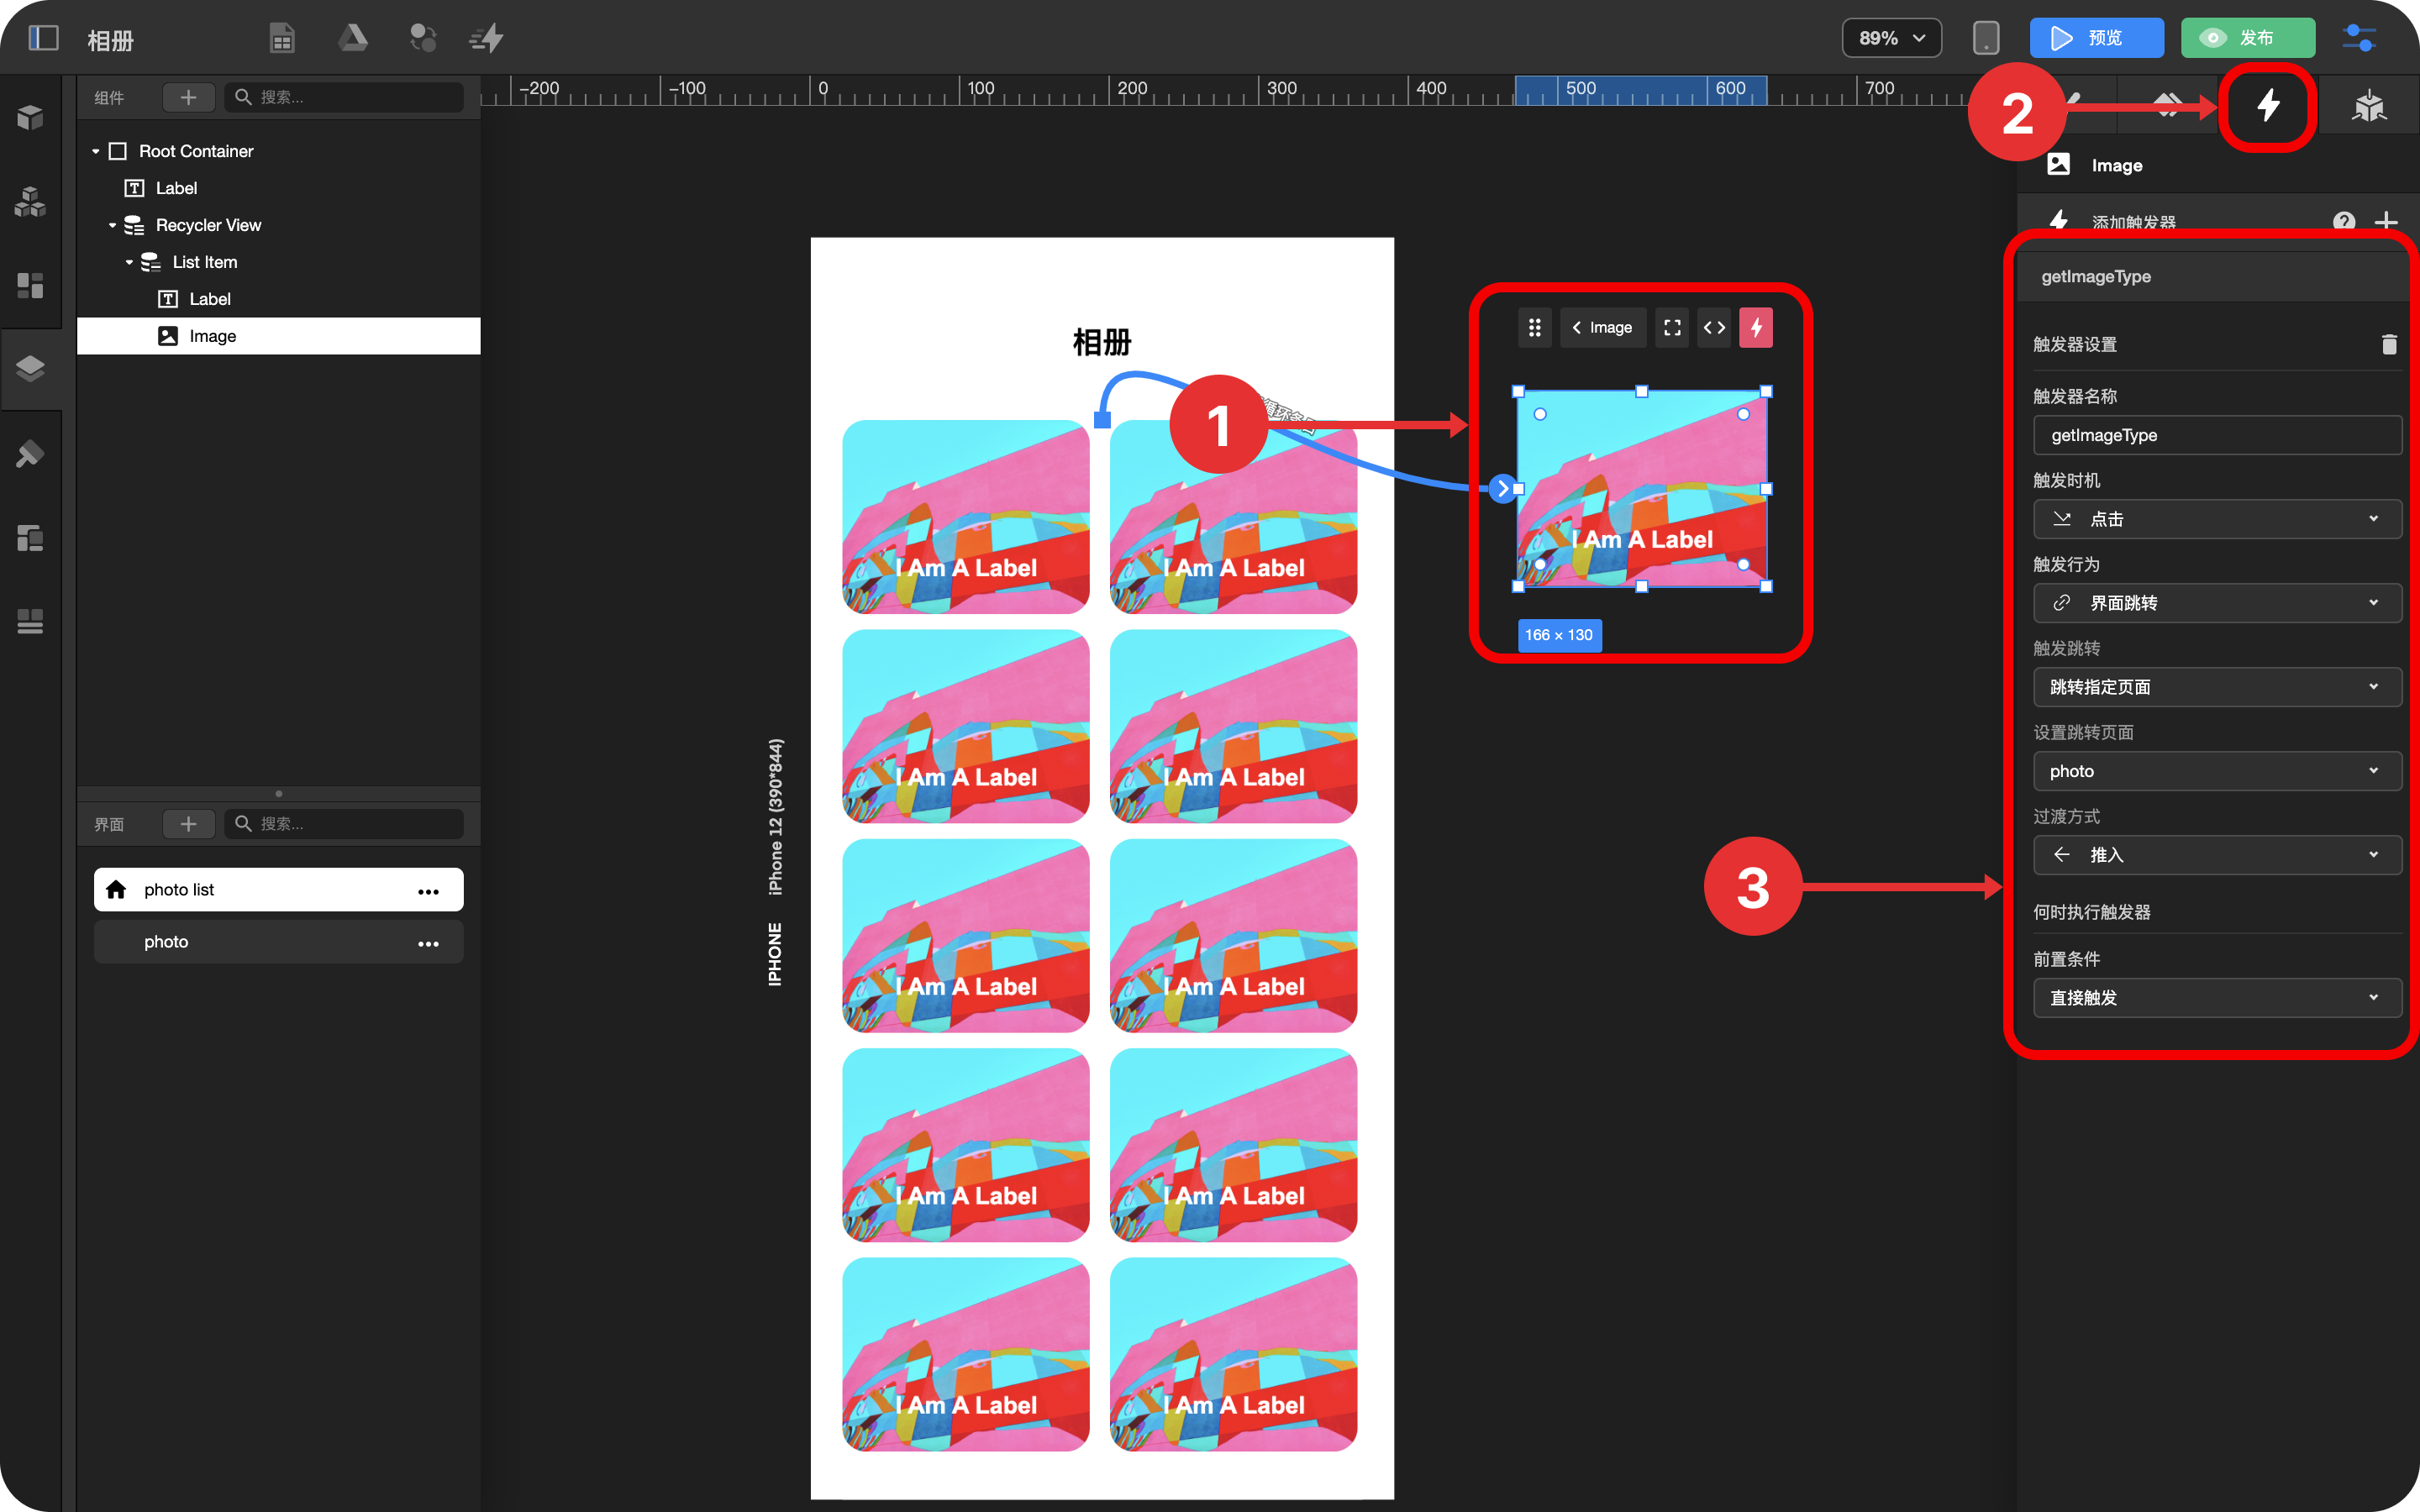Viewport: 2420px width, 1512px height.
Task: Delete the trigger with the trash icon
Action: pyautogui.click(x=2388, y=344)
